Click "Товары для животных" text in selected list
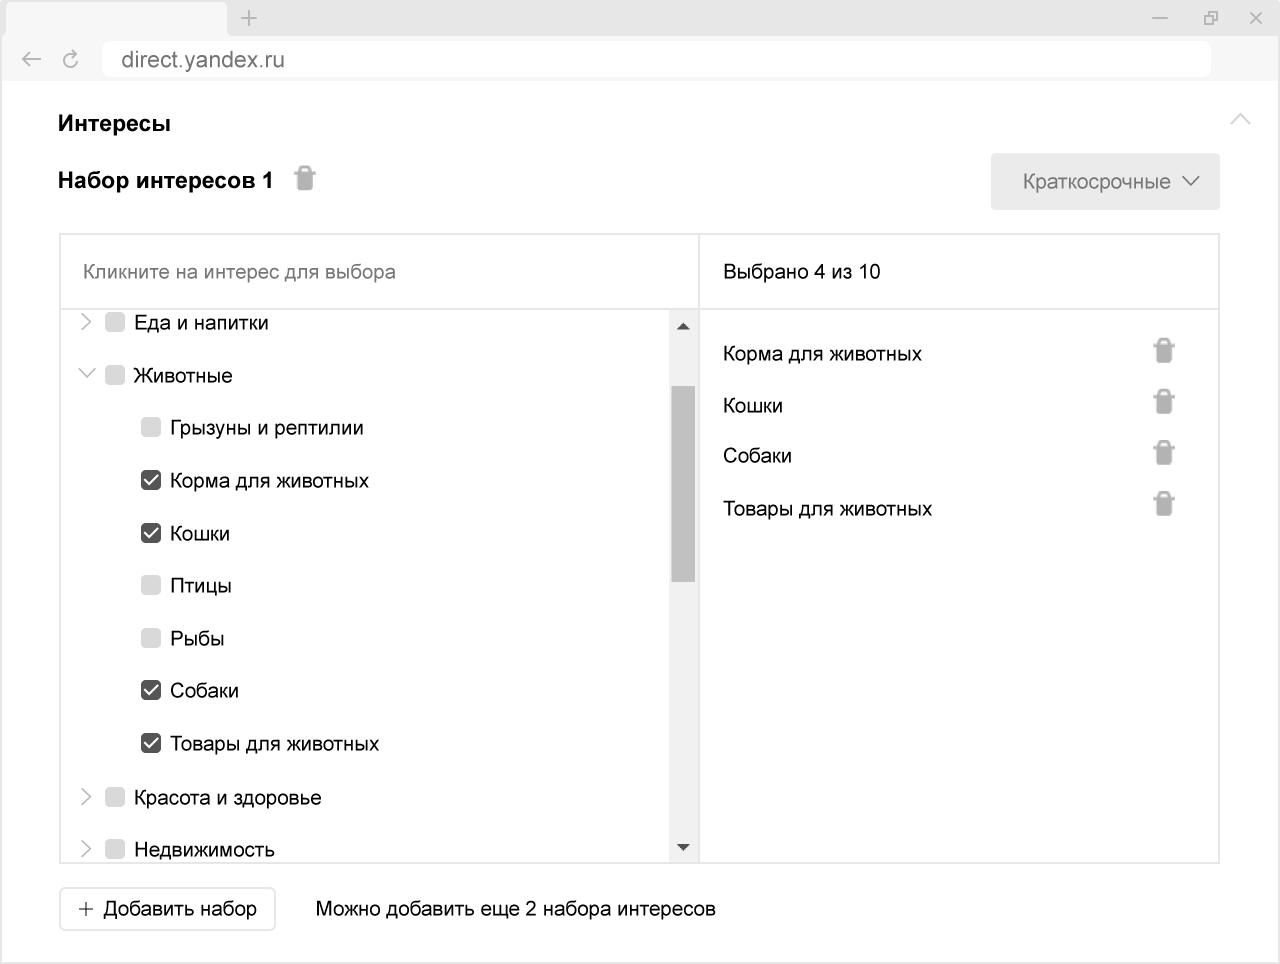This screenshot has height=964, width=1280. coord(827,509)
